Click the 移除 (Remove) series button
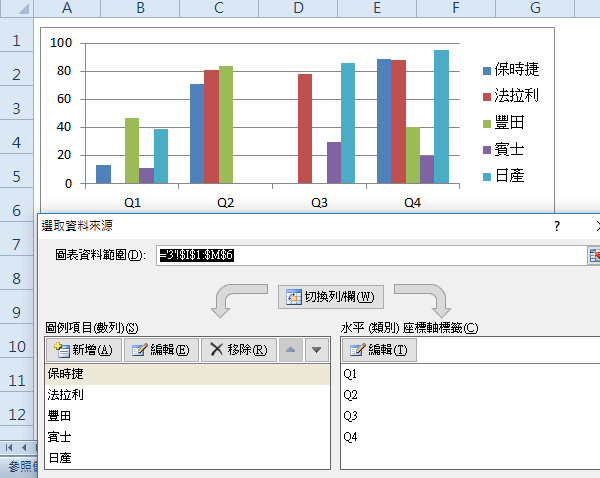Screen dimensions: 600x478 click(239, 350)
